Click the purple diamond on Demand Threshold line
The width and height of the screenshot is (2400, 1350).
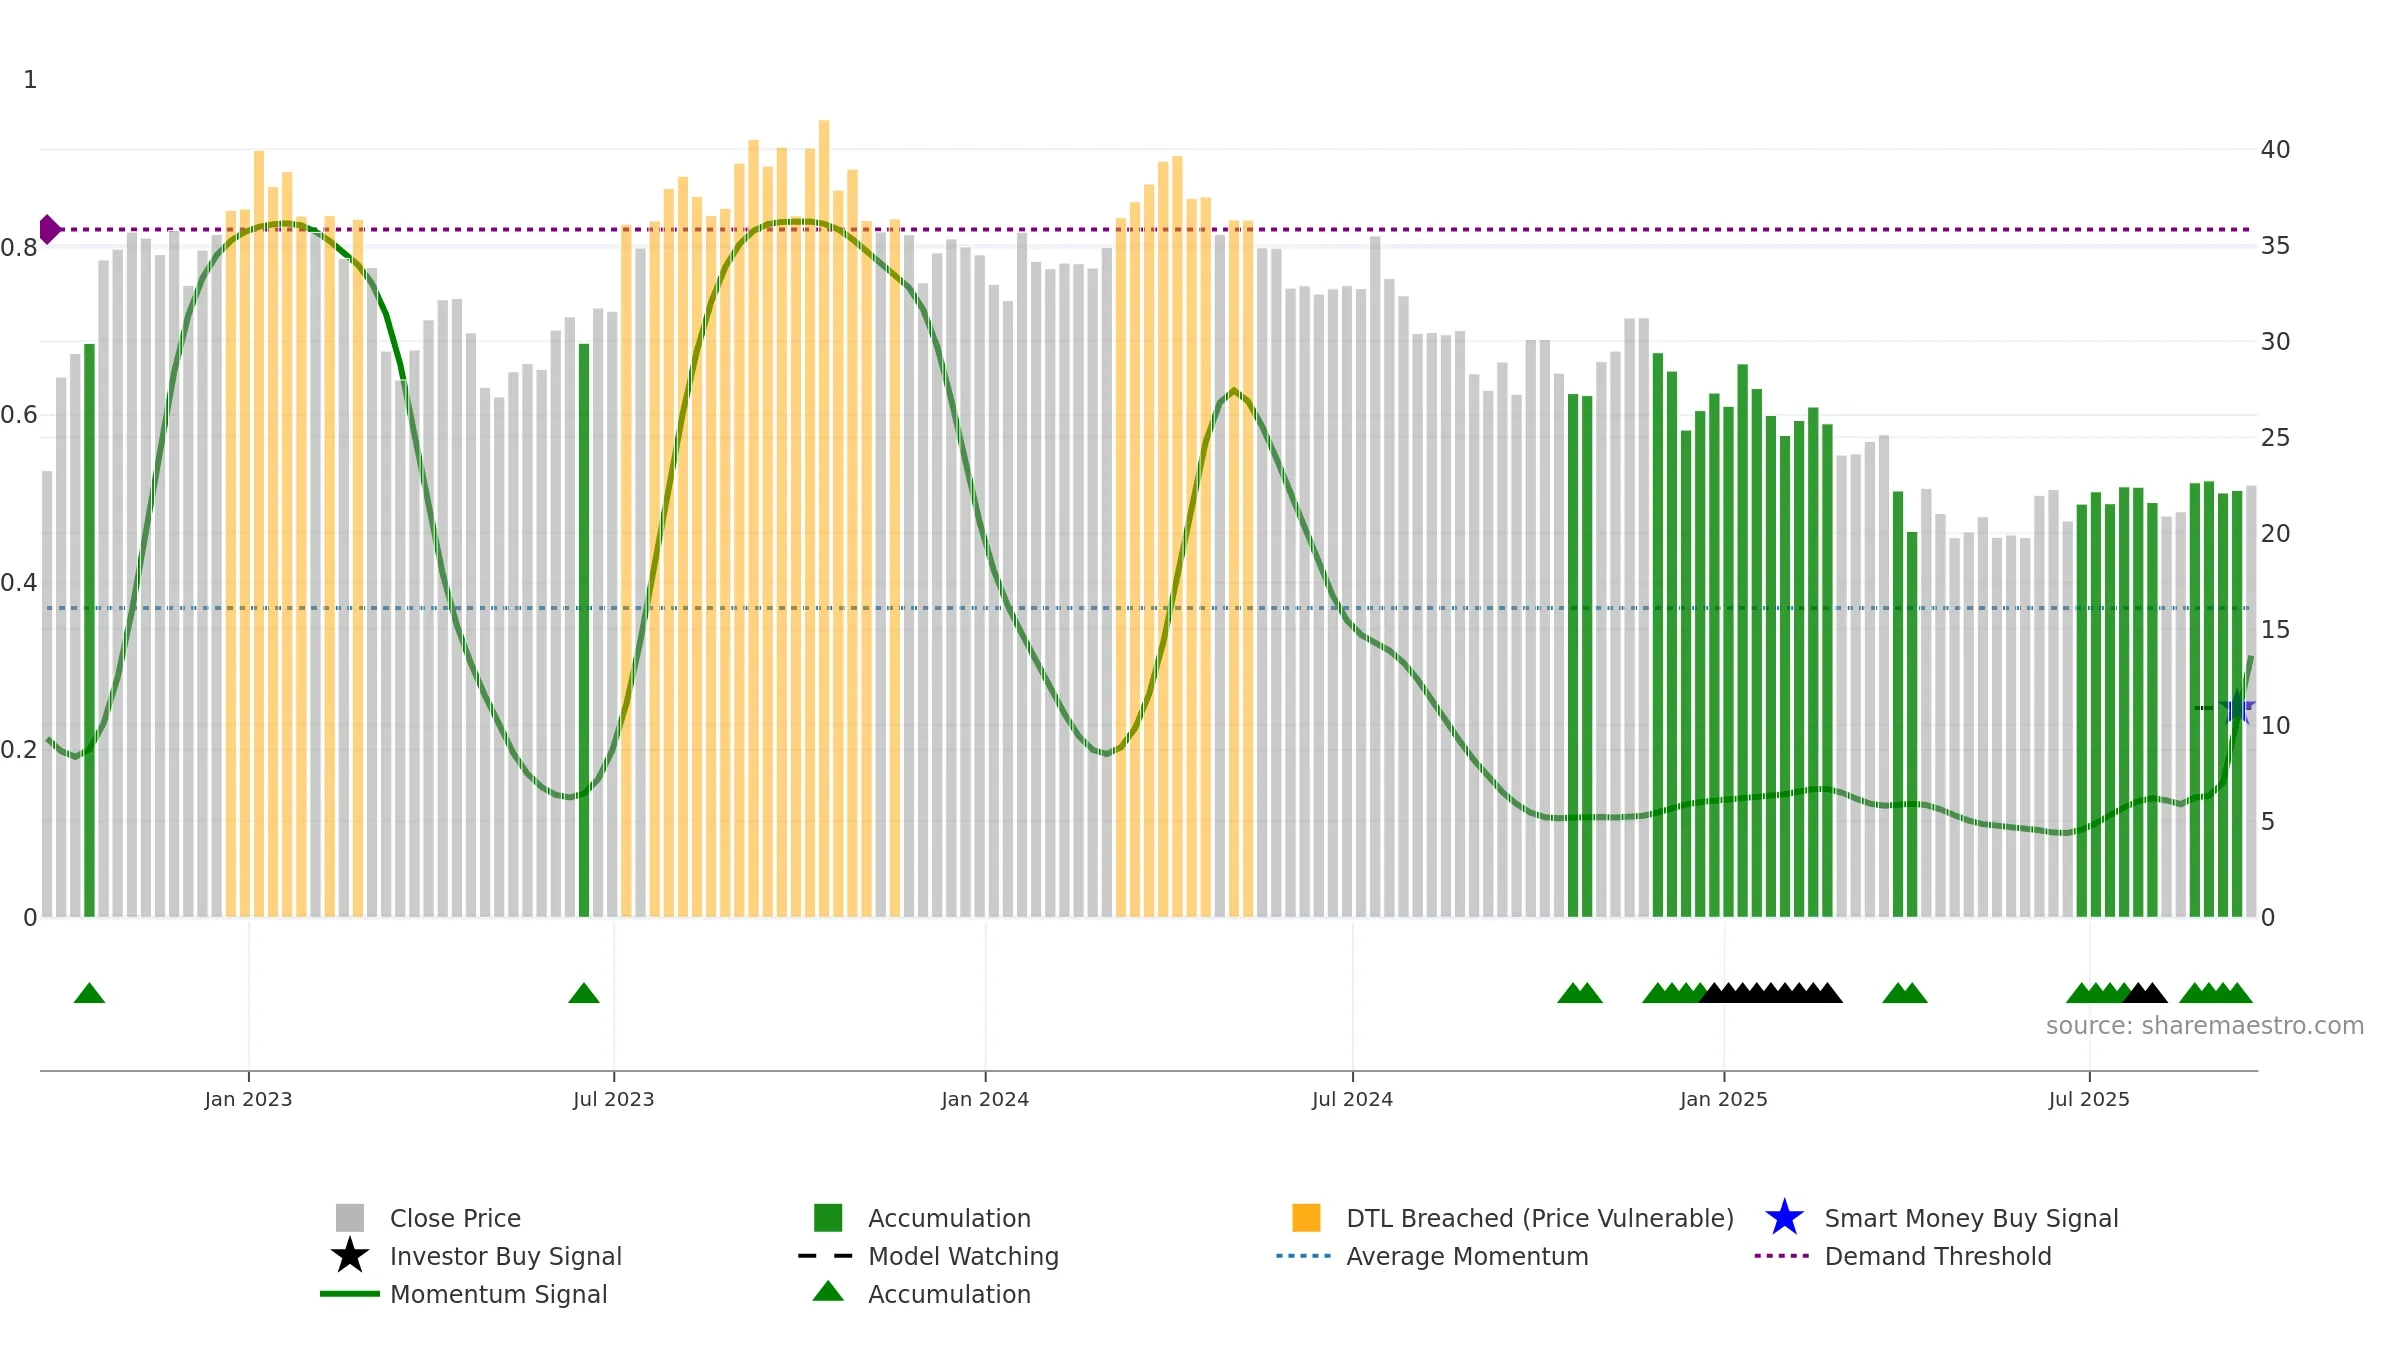click(x=49, y=229)
